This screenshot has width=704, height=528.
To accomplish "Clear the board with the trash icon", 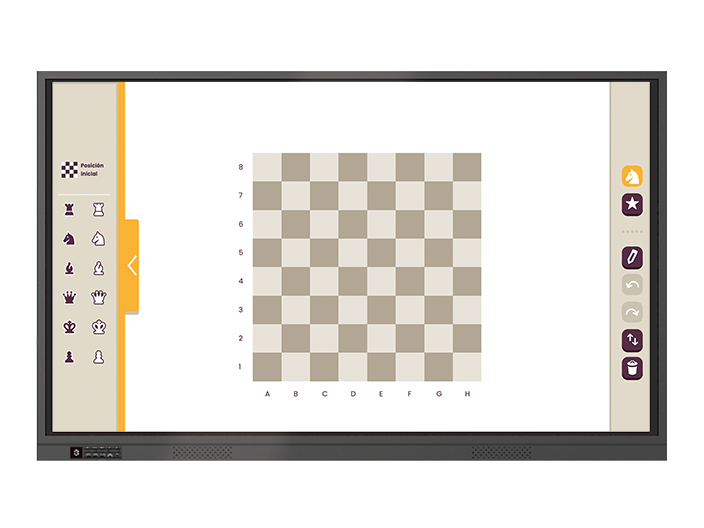I will (x=632, y=369).
